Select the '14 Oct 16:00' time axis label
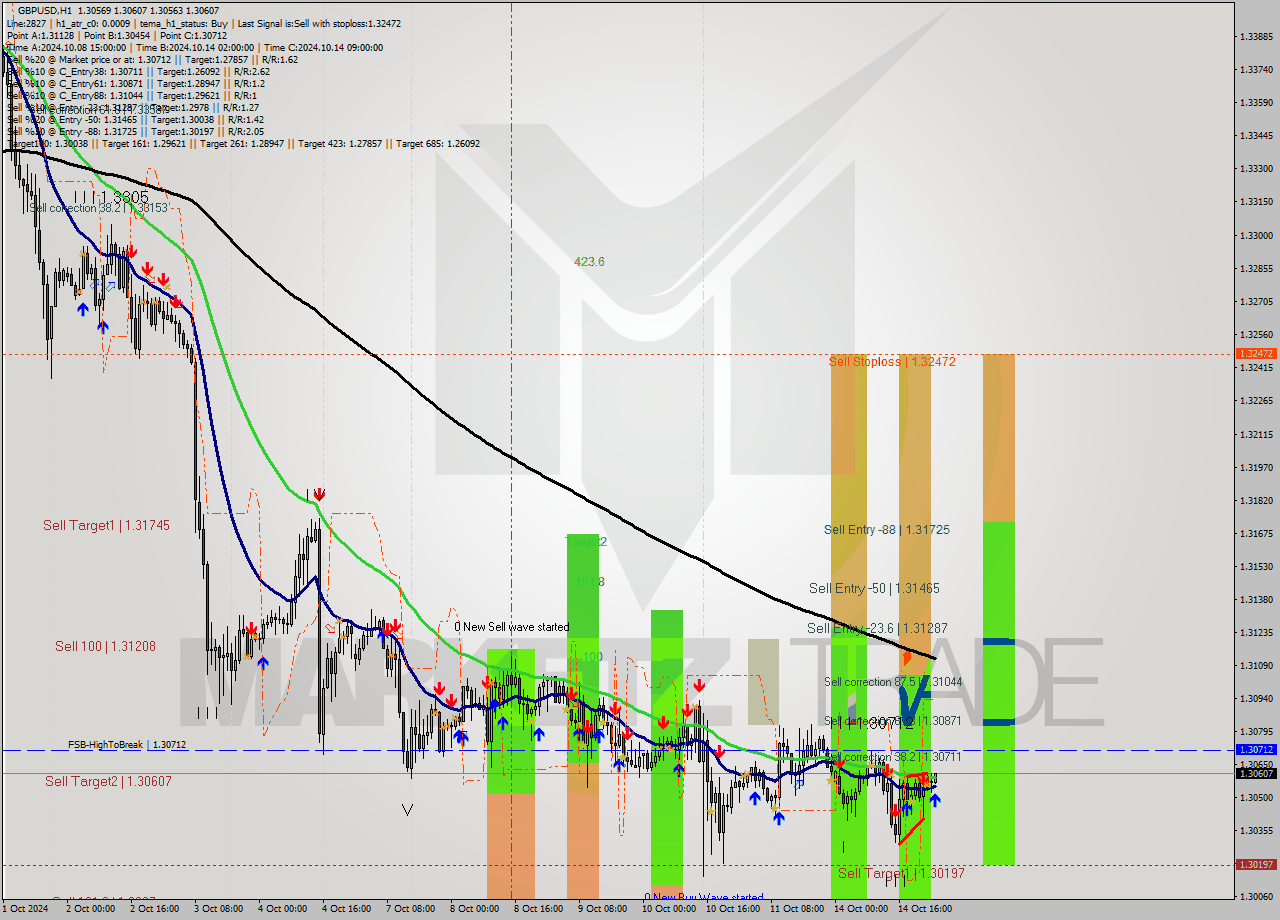 point(924,909)
